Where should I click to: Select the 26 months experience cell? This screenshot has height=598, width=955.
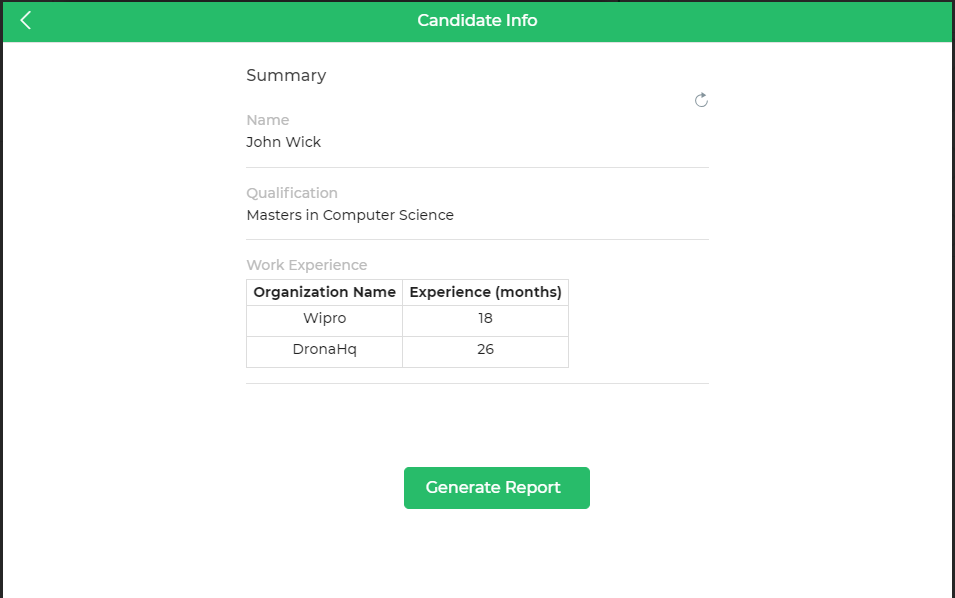click(485, 351)
